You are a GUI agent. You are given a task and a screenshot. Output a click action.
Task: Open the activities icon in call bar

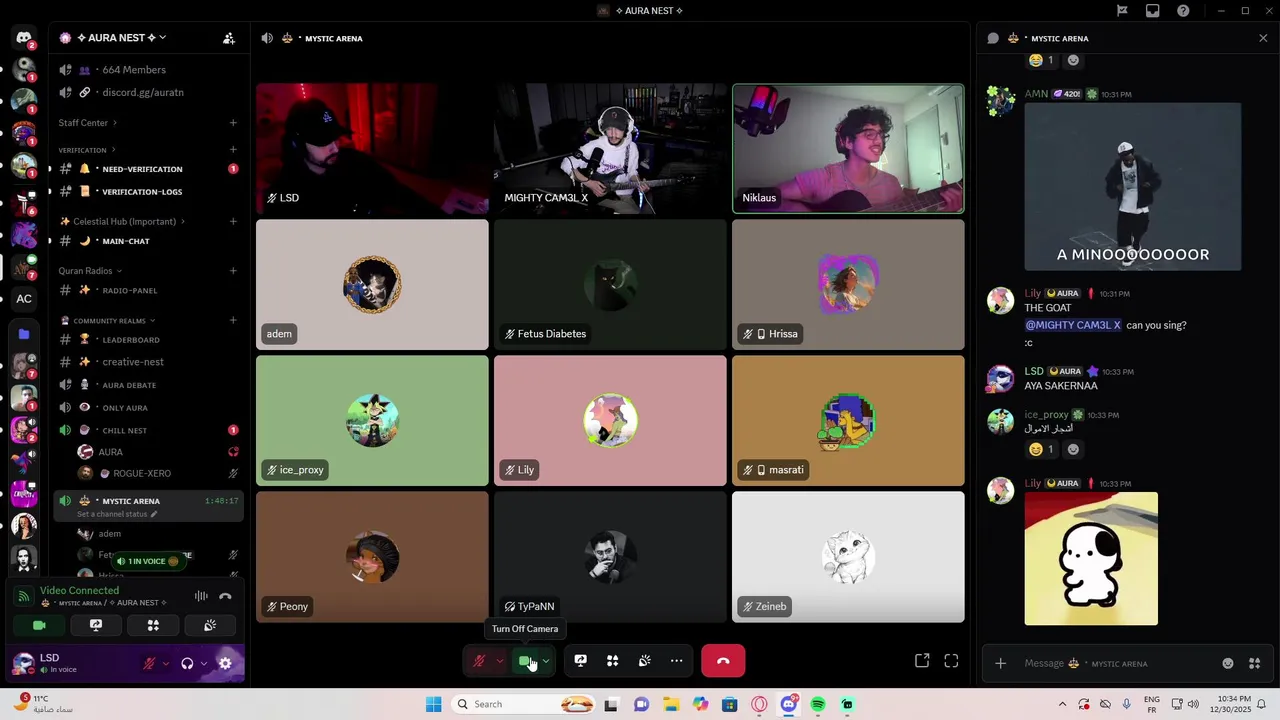click(612, 660)
